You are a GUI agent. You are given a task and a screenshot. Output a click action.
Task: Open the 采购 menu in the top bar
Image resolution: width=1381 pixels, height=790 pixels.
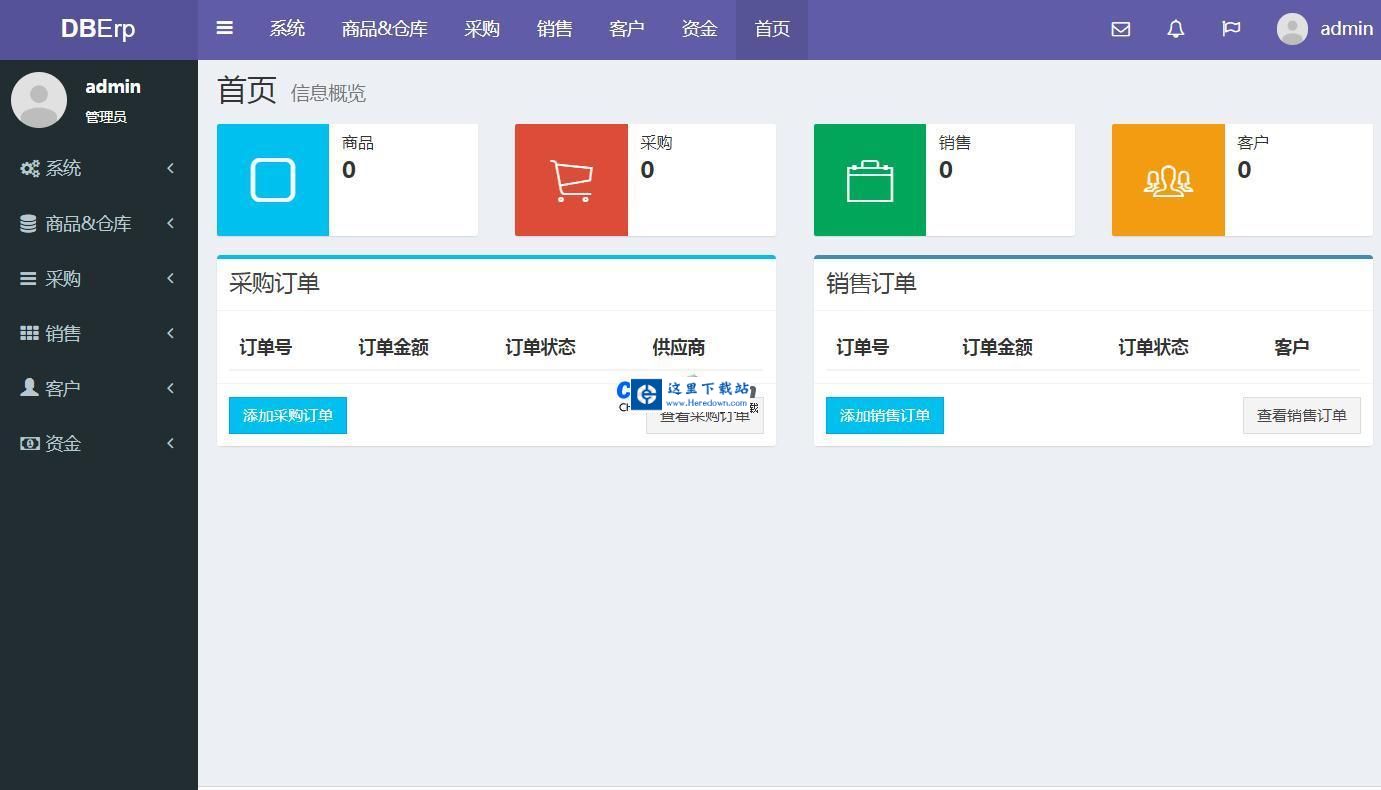coord(483,28)
